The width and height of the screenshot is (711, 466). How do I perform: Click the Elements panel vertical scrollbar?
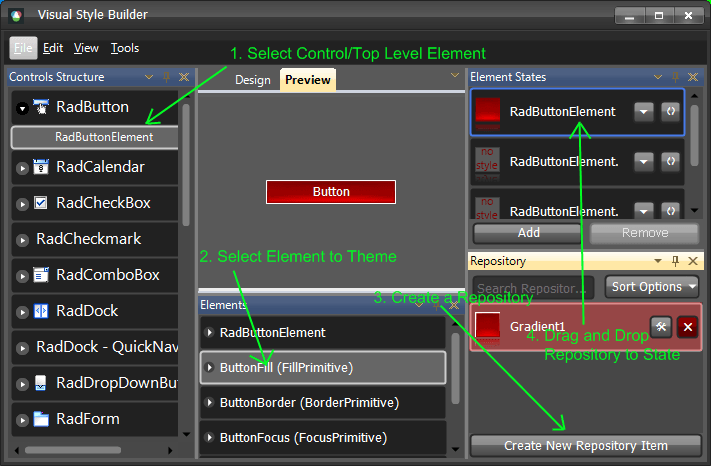[x=456, y=369]
